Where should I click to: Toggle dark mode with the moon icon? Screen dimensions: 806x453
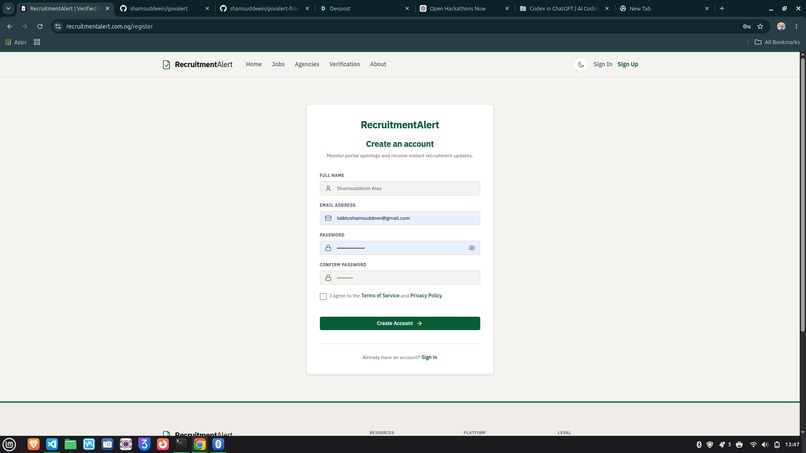pos(581,65)
